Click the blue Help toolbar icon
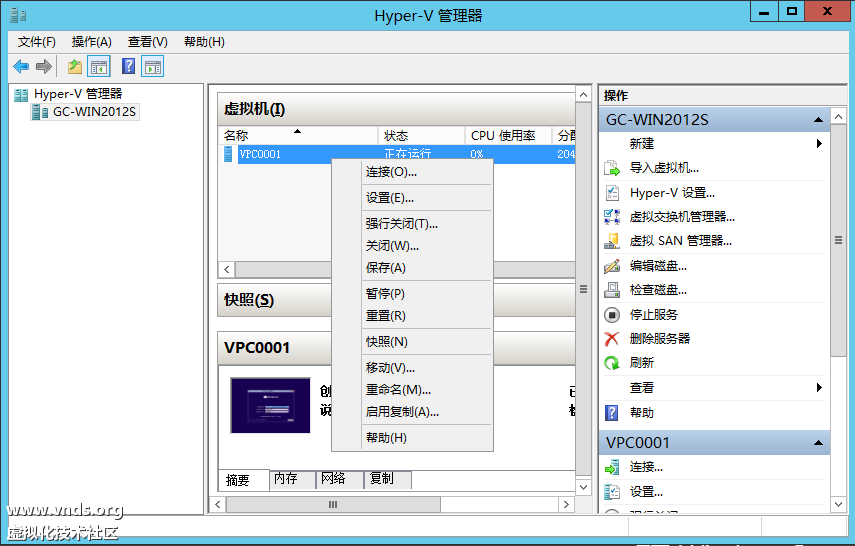 click(x=128, y=67)
